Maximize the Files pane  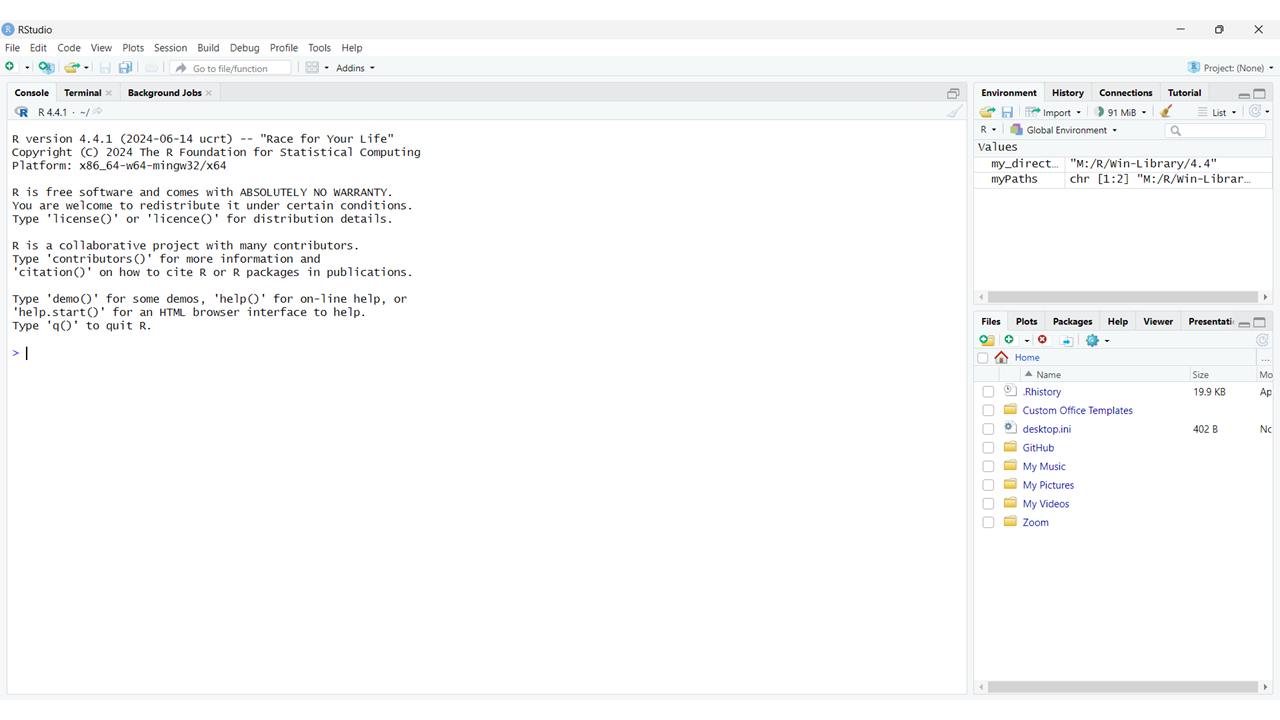click(1260, 323)
